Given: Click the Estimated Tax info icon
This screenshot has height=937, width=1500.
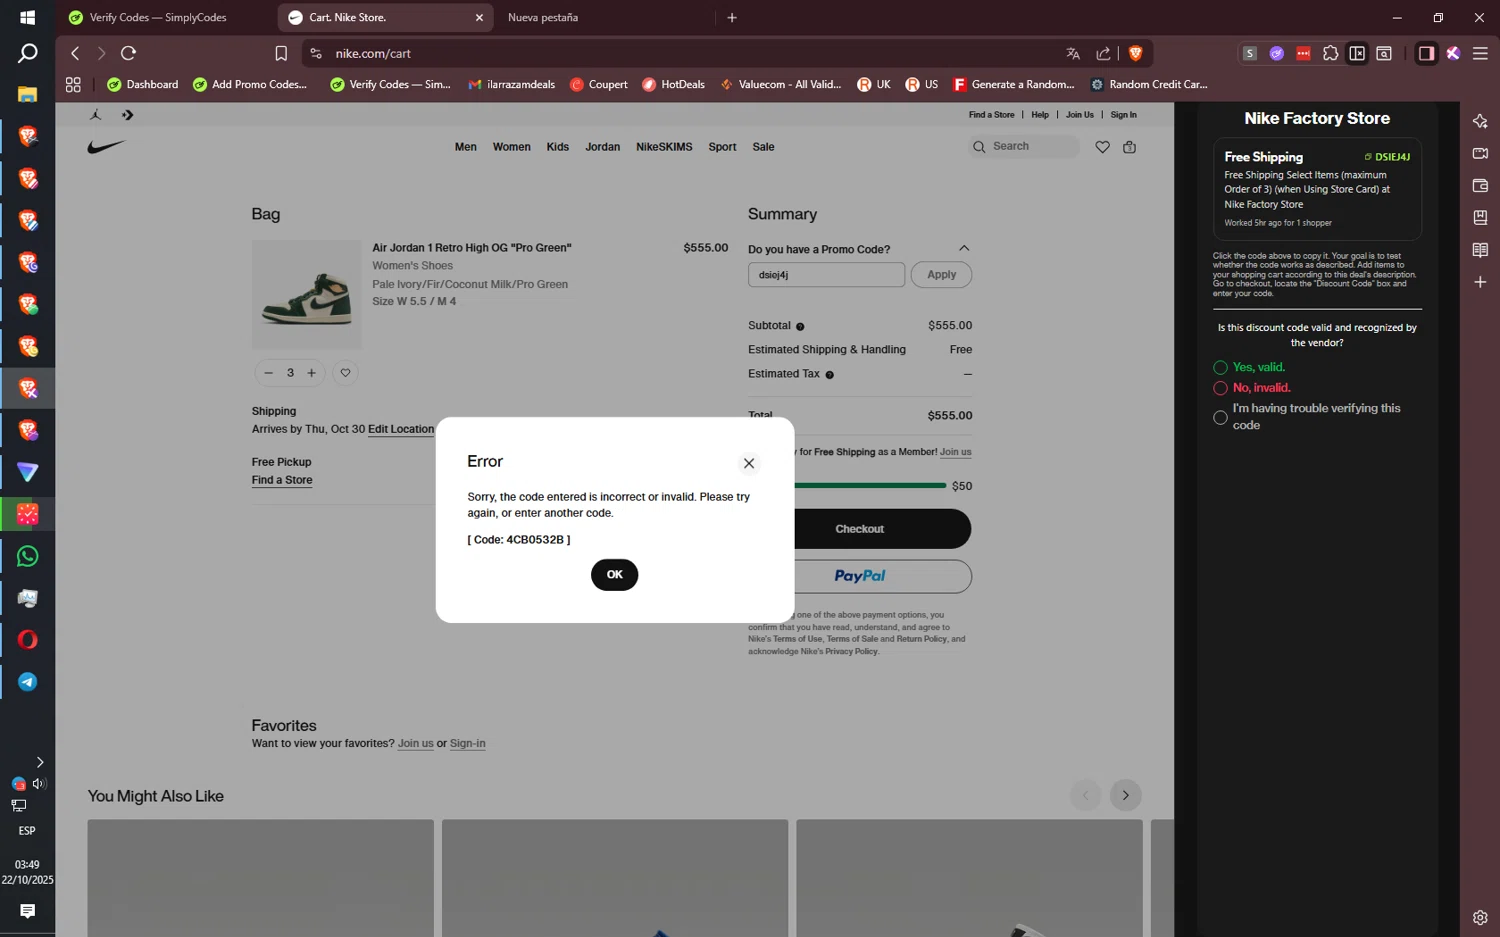Looking at the screenshot, I should [829, 375].
